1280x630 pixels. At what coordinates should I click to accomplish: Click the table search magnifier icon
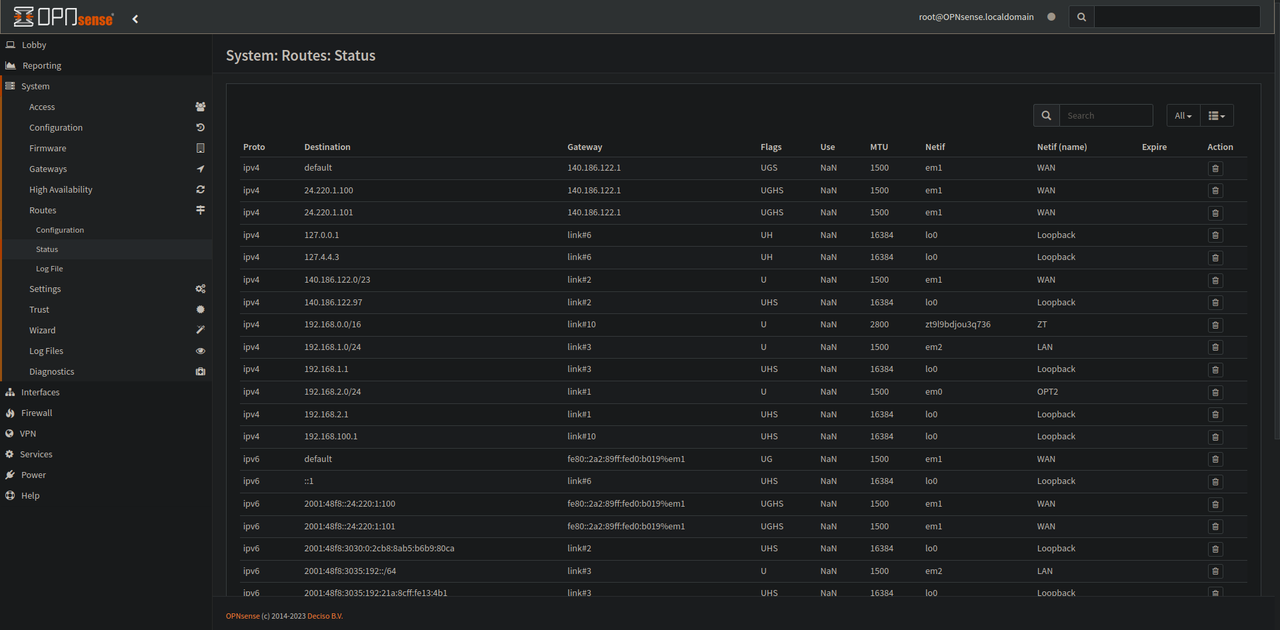pyautogui.click(x=1046, y=115)
